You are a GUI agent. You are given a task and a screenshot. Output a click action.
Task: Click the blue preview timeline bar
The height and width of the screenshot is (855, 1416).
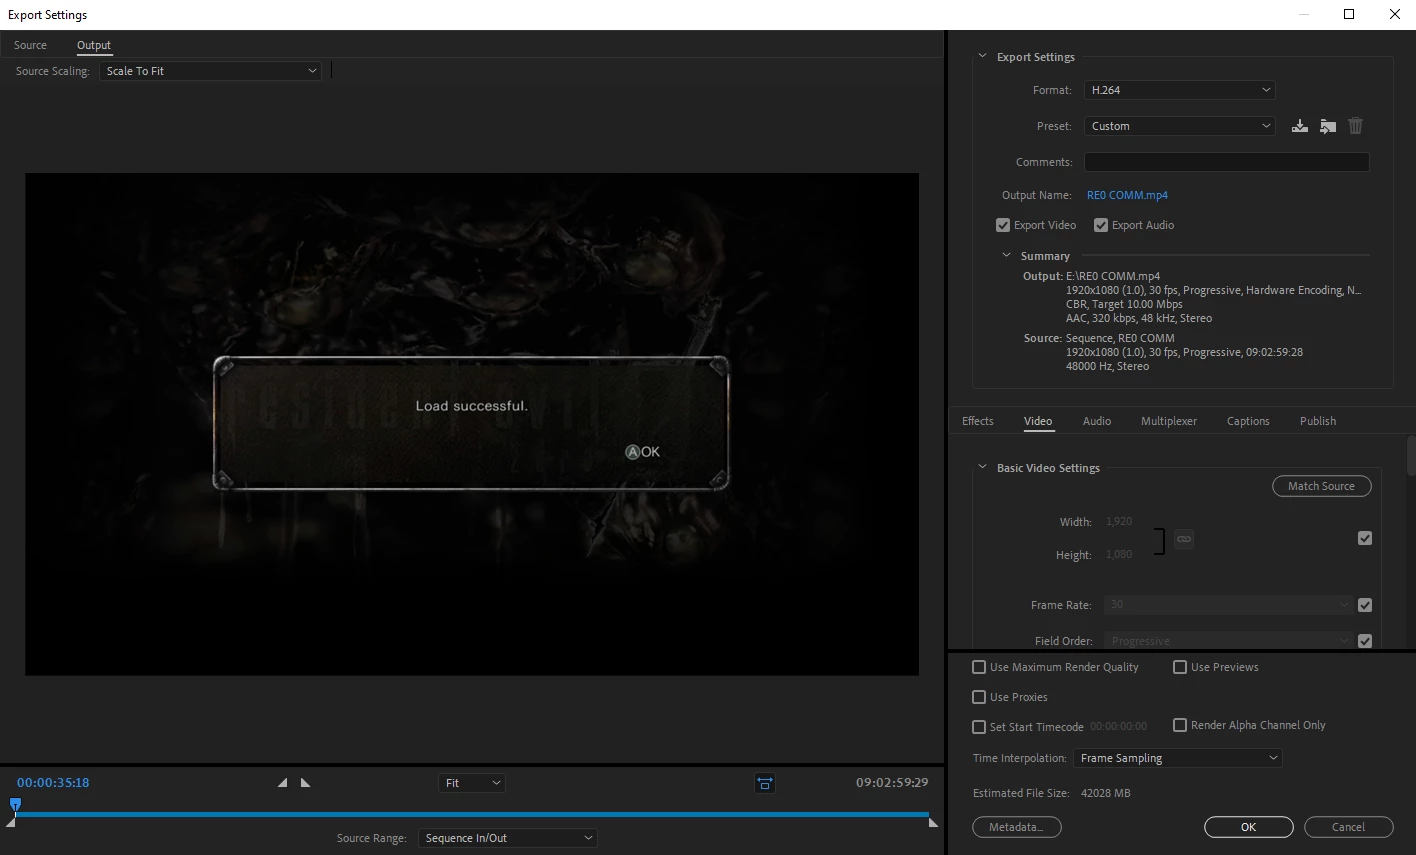tap(472, 815)
